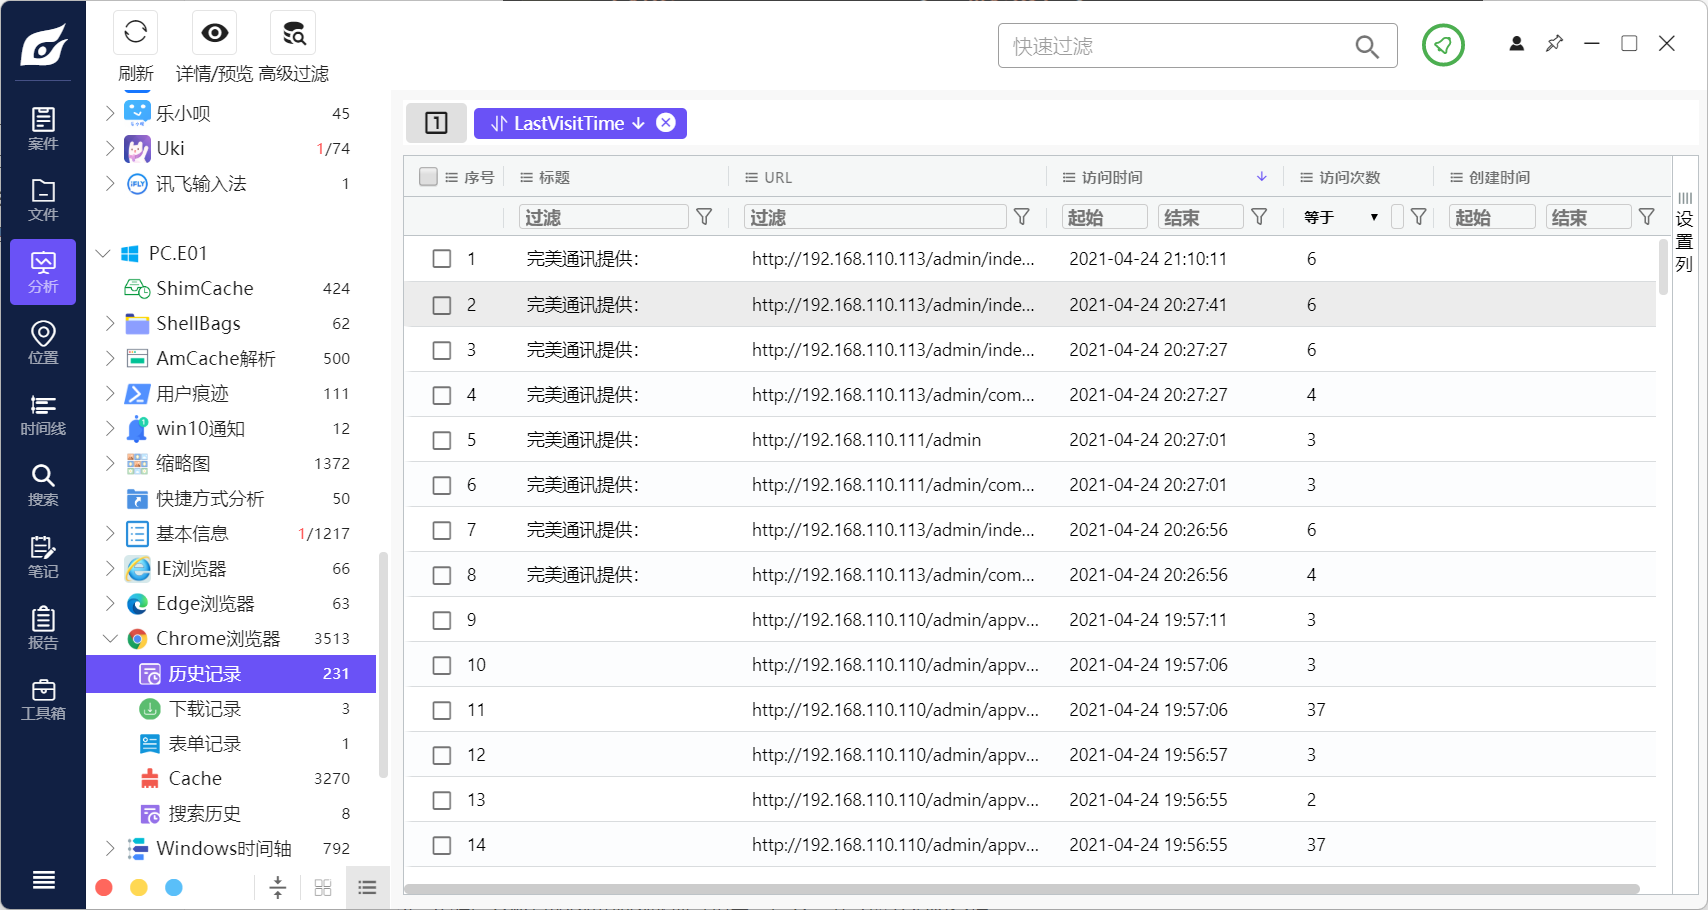
Task: Check the row 11 checkbox
Action: tap(442, 710)
